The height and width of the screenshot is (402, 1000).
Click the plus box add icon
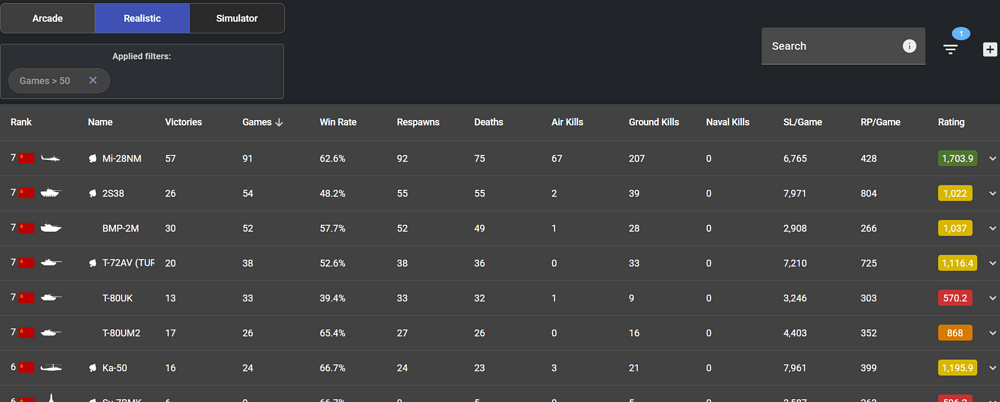tap(989, 49)
